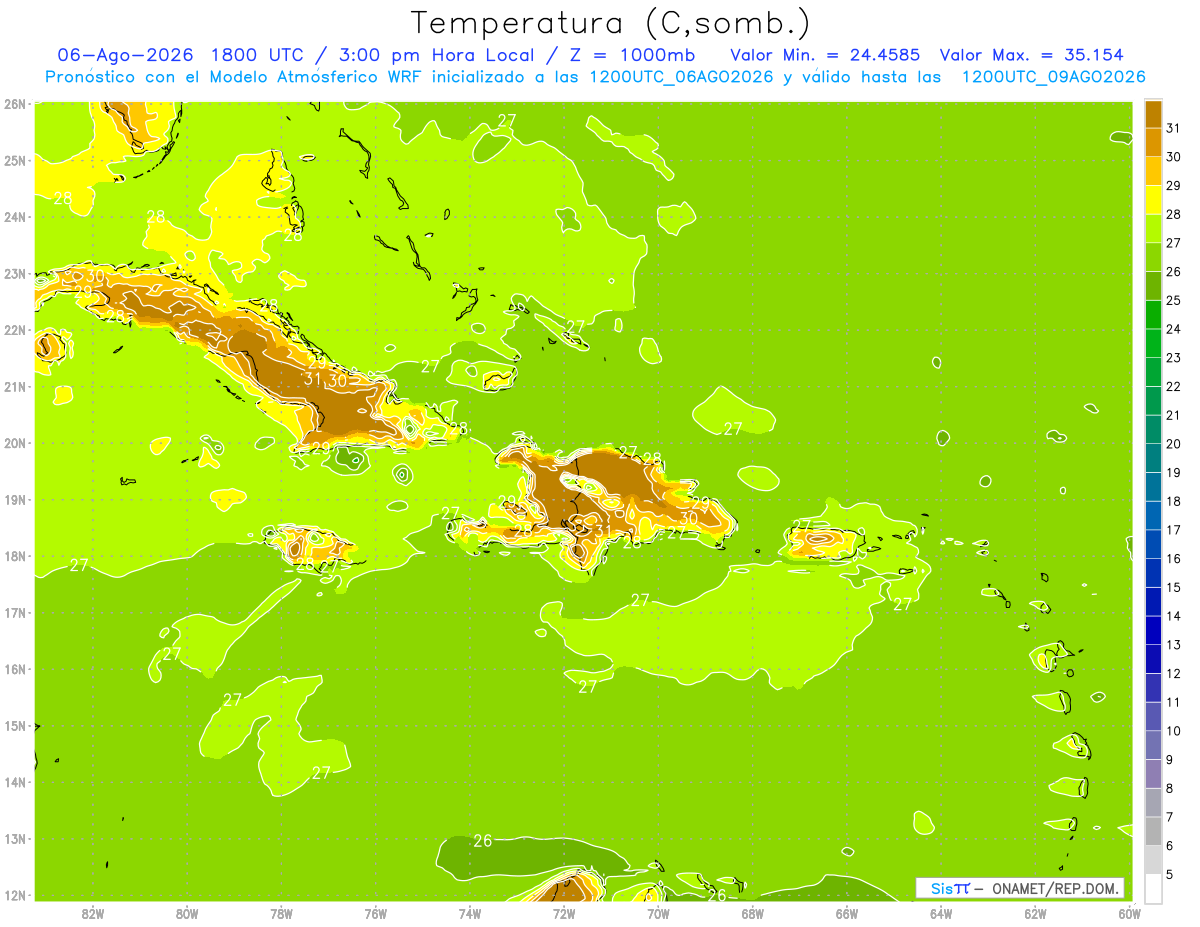Click the "76W" longitude axis label
This screenshot has height=927, width=1200.
(376, 914)
